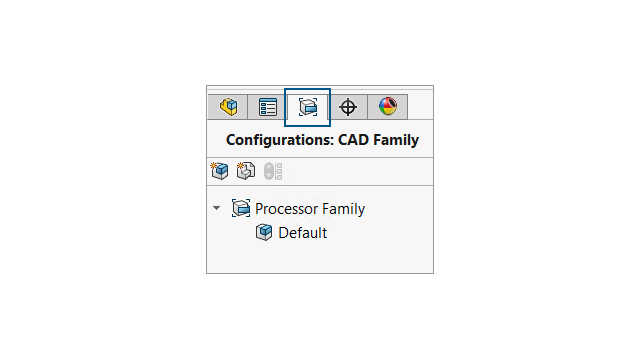Click the blank tab strip beside DisplayManager
Viewport: 640px width, 360px height.
tap(420, 107)
